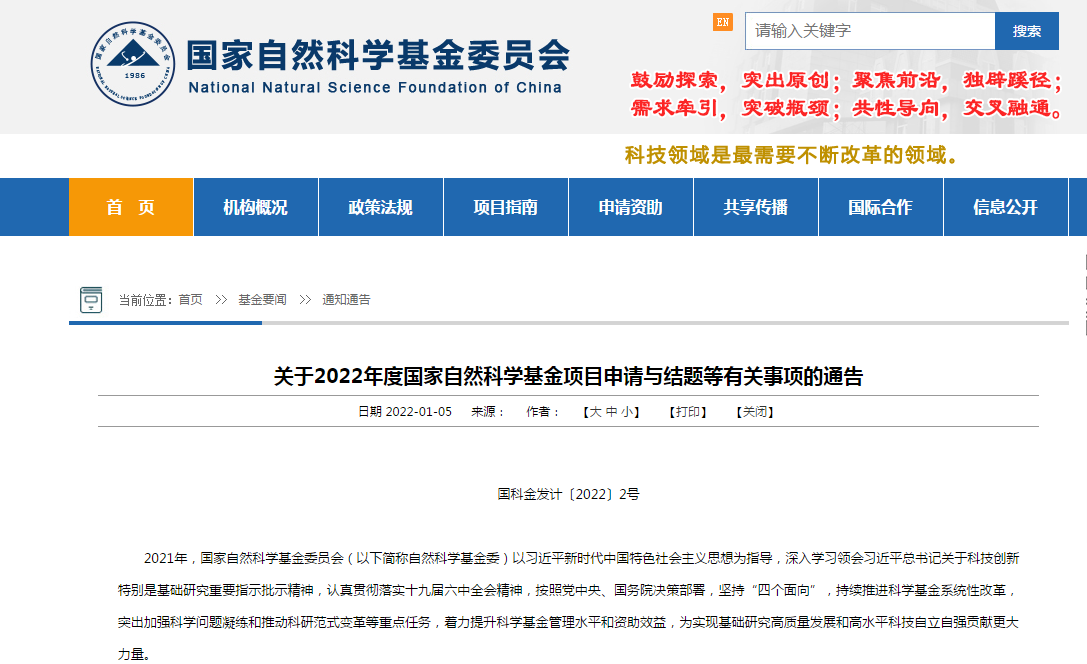The height and width of the screenshot is (664, 1087).
Task: Select the 项目指南 menu item
Action: click(505, 207)
